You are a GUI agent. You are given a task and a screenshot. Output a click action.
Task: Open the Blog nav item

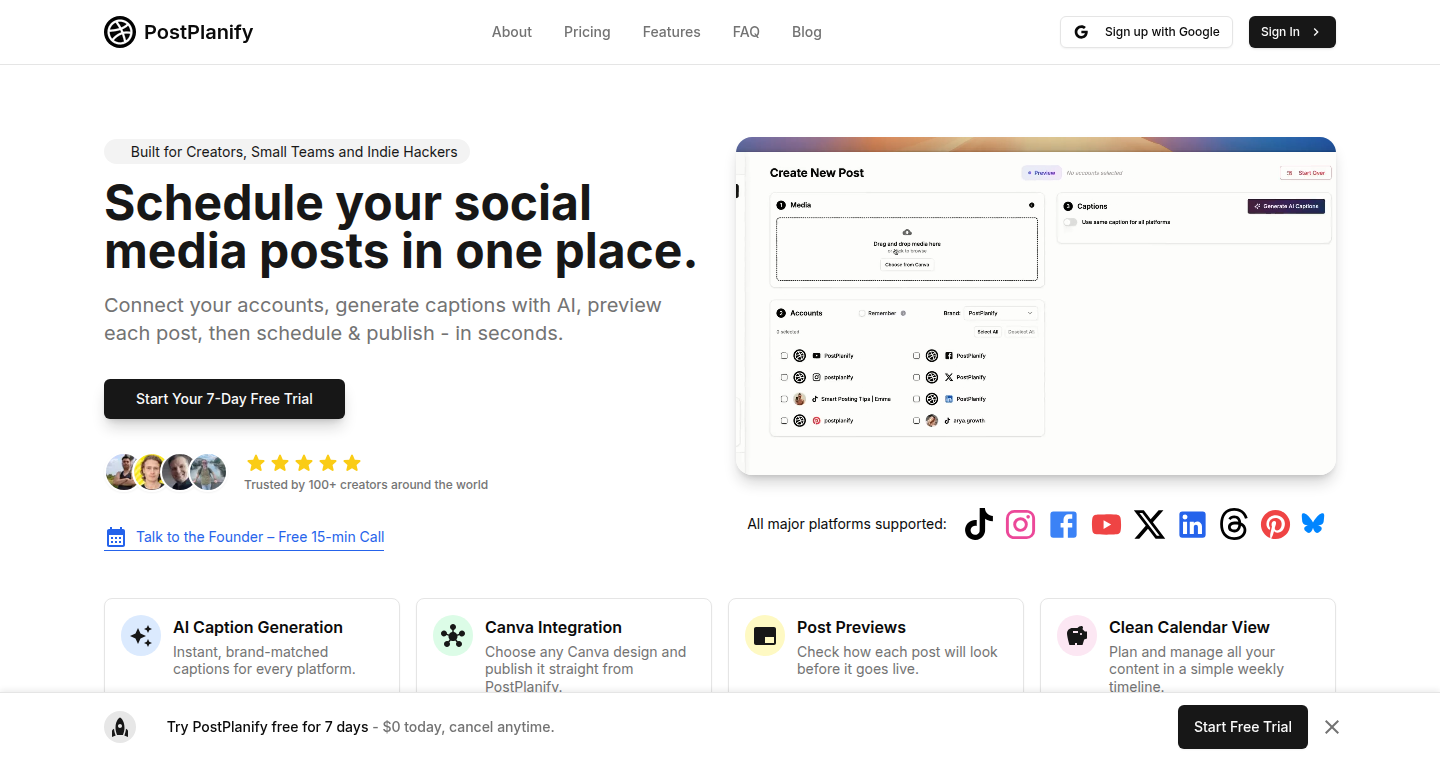point(807,32)
